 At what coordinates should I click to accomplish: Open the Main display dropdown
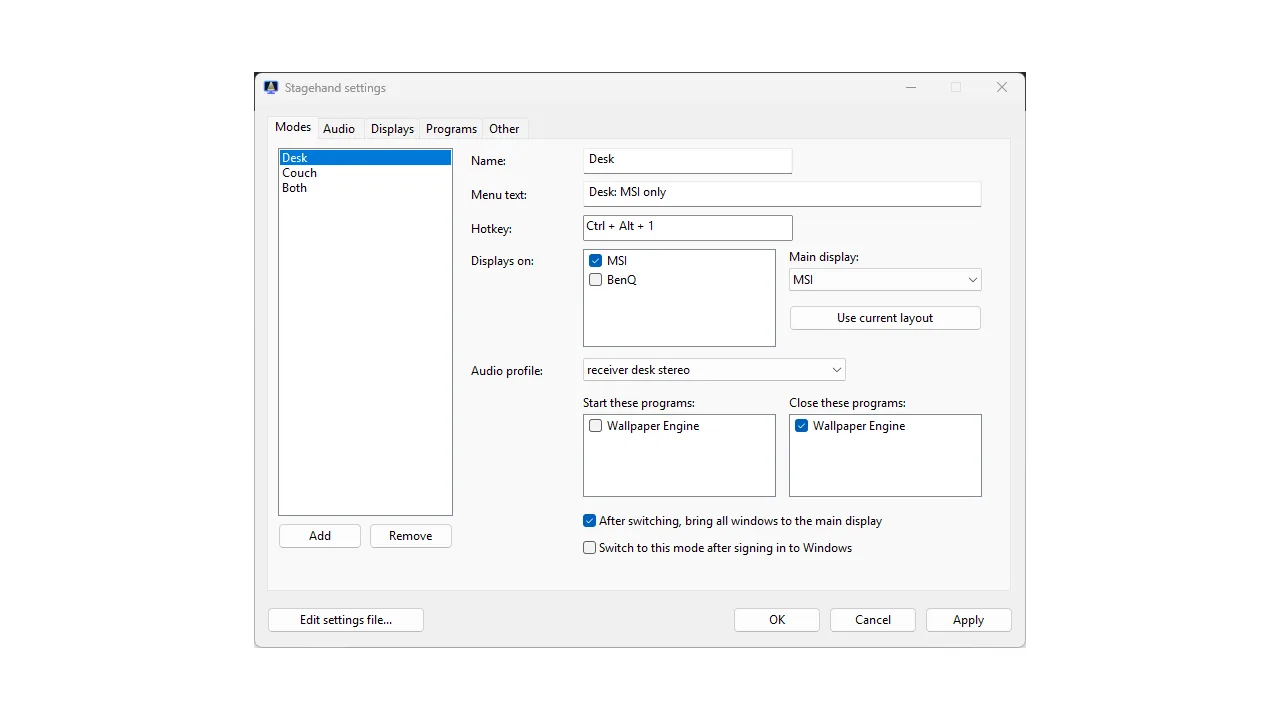click(885, 280)
